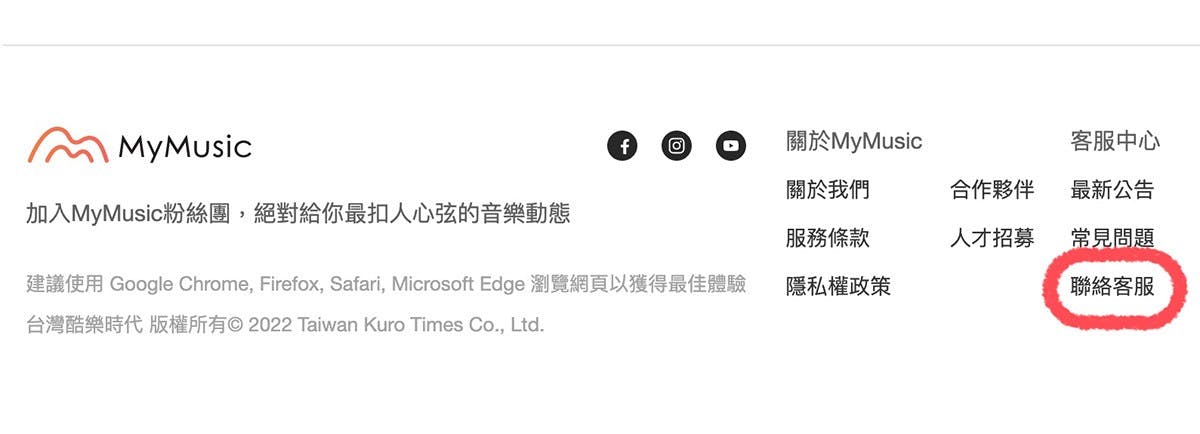
Task: Open the MyMusic Instagram icon
Action: 677,146
